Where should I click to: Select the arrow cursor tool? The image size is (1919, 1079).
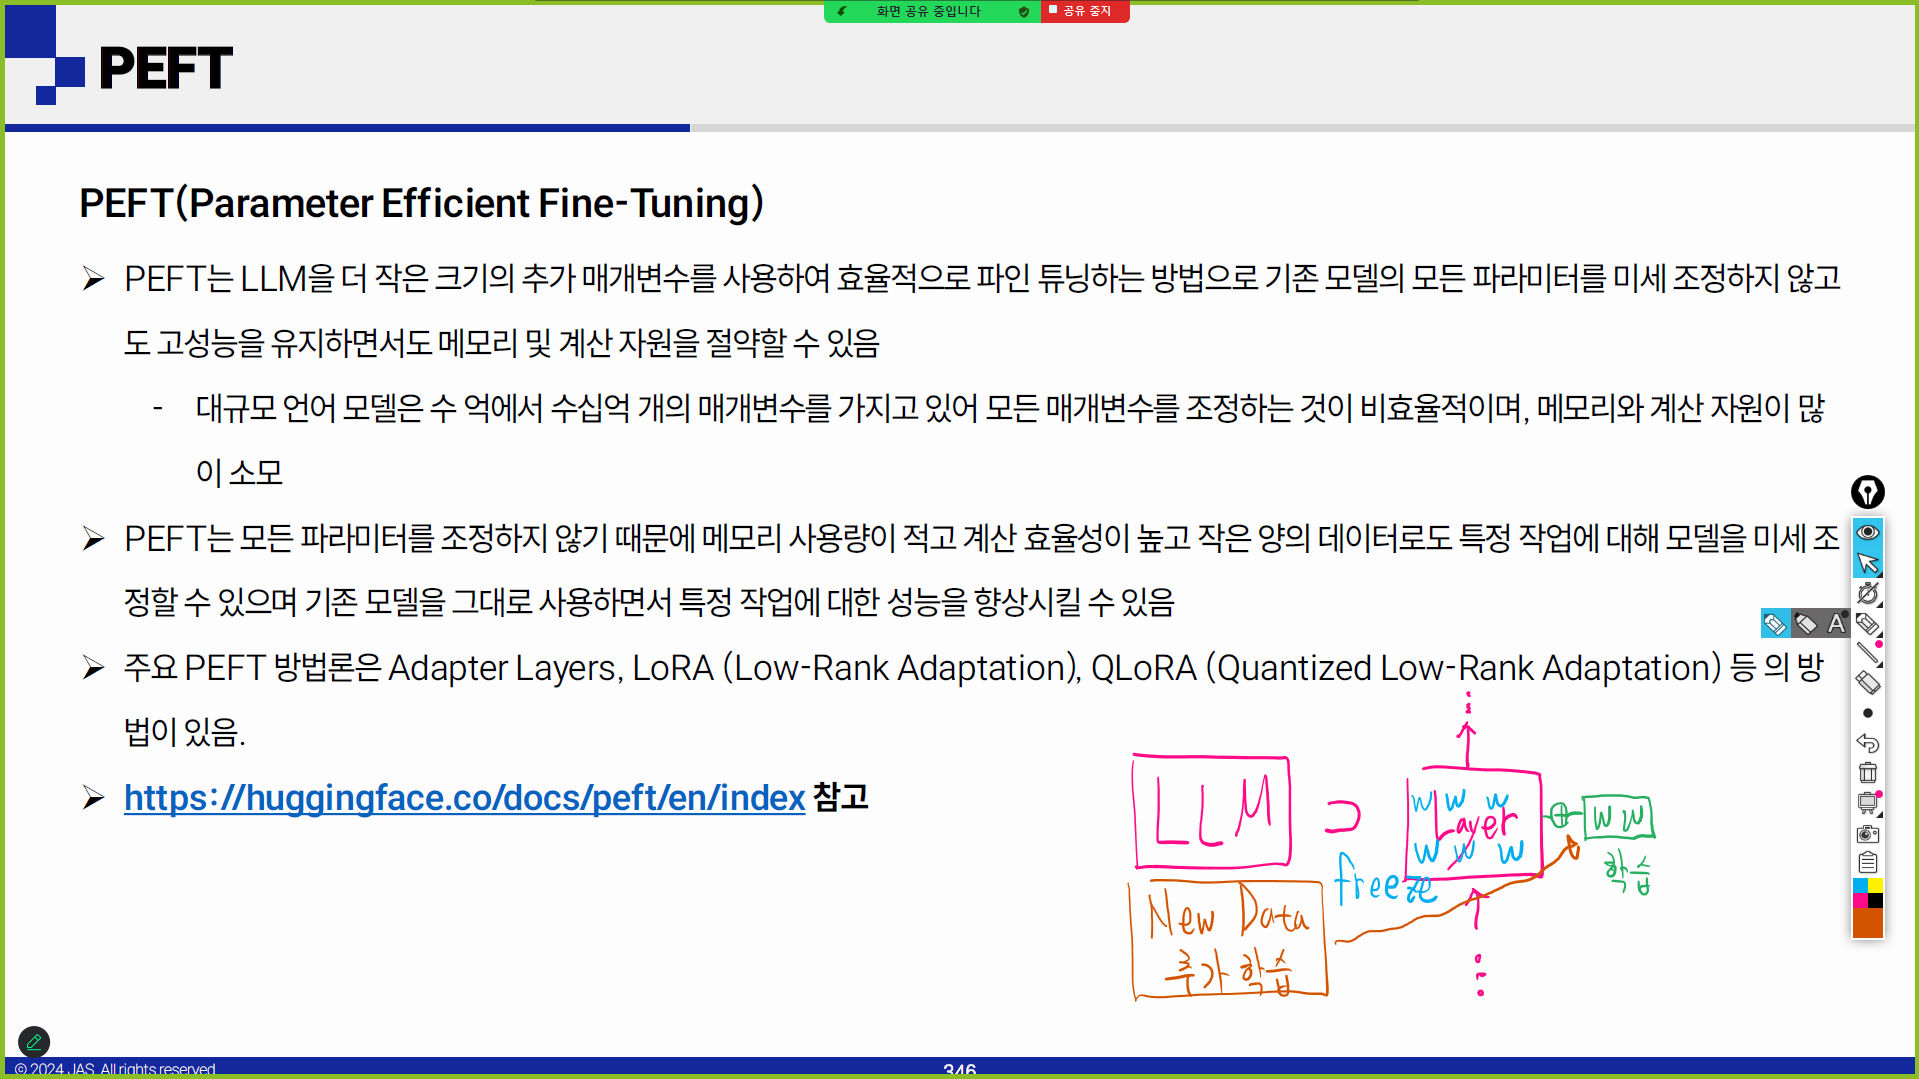(1867, 563)
